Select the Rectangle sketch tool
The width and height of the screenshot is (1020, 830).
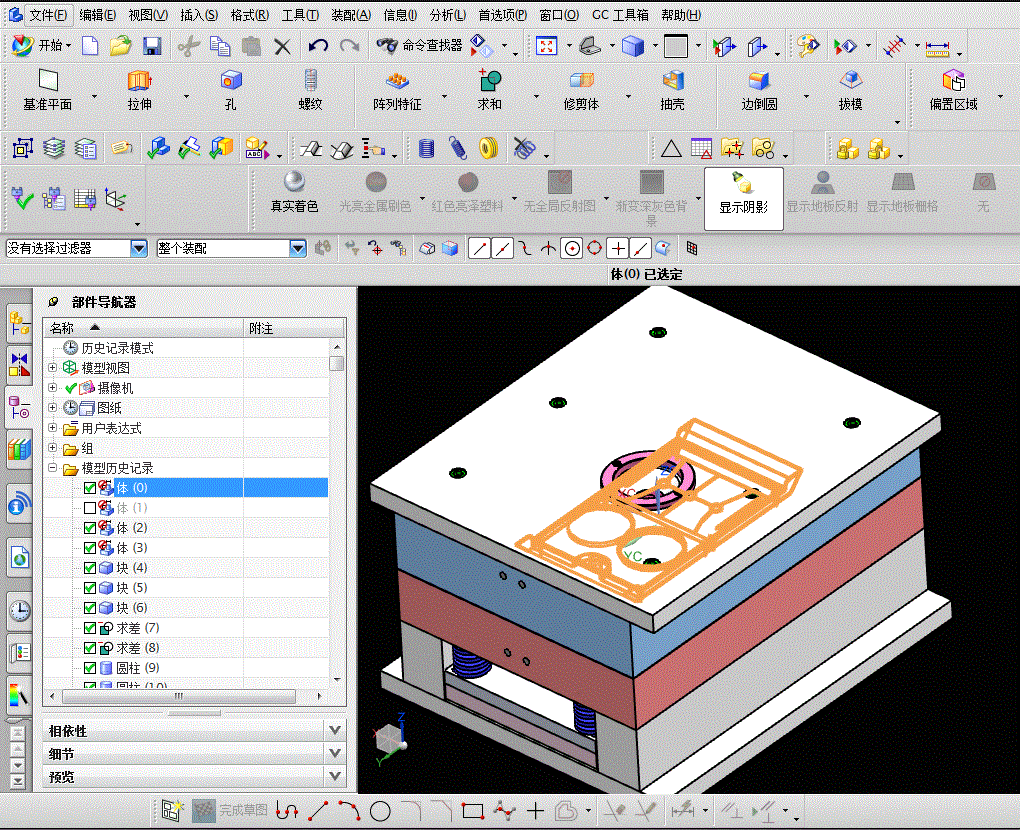tap(473, 811)
